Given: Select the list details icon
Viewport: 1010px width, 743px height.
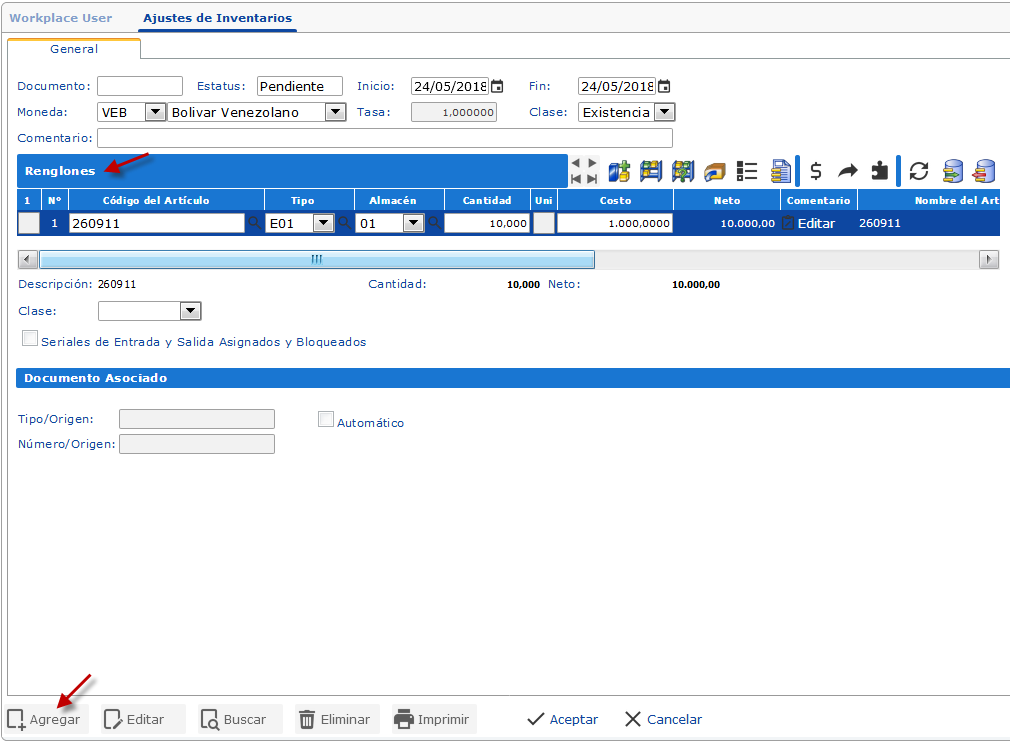Looking at the screenshot, I should 746,171.
